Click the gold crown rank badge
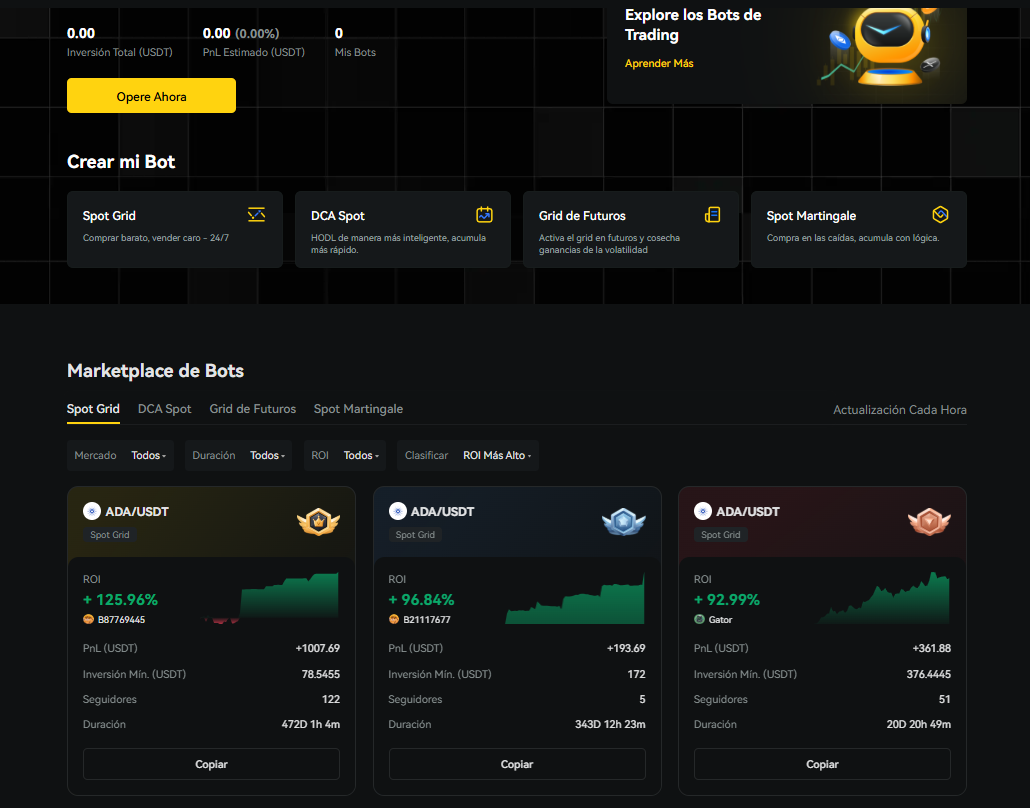 [x=318, y=522]
